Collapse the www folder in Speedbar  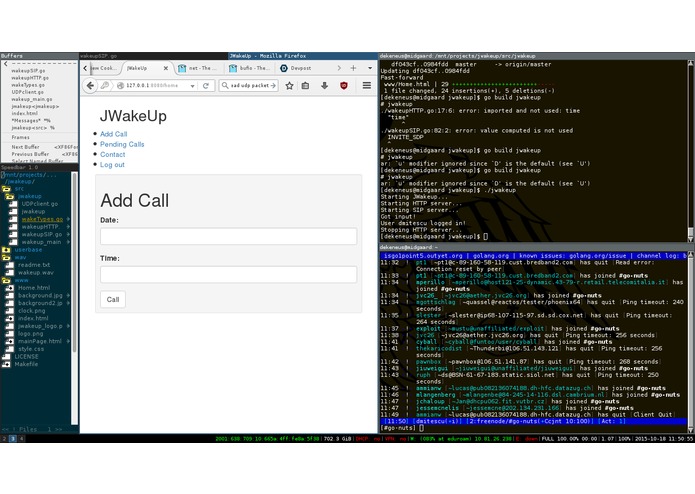pos(6,280)
